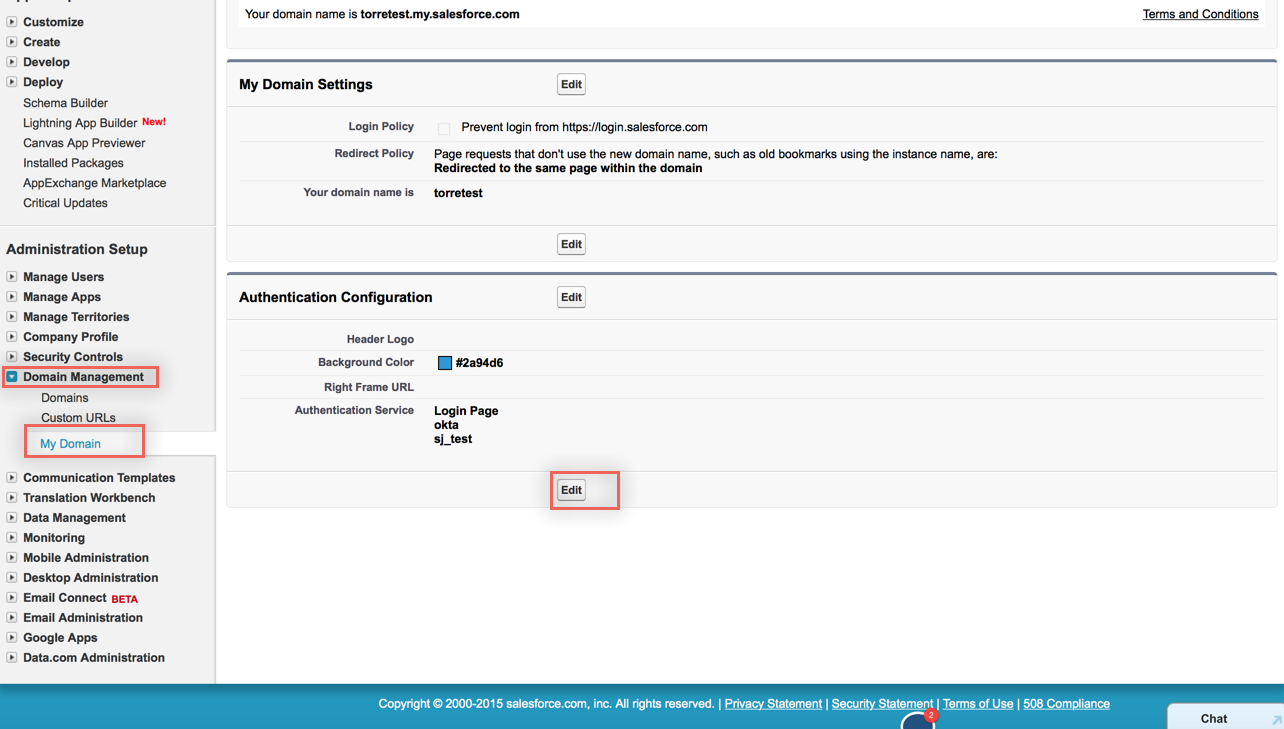The height and width of the screenshot is (729, 1284).
Task: Expand the Customize section arrow
Action: click(x=12, y=22)
